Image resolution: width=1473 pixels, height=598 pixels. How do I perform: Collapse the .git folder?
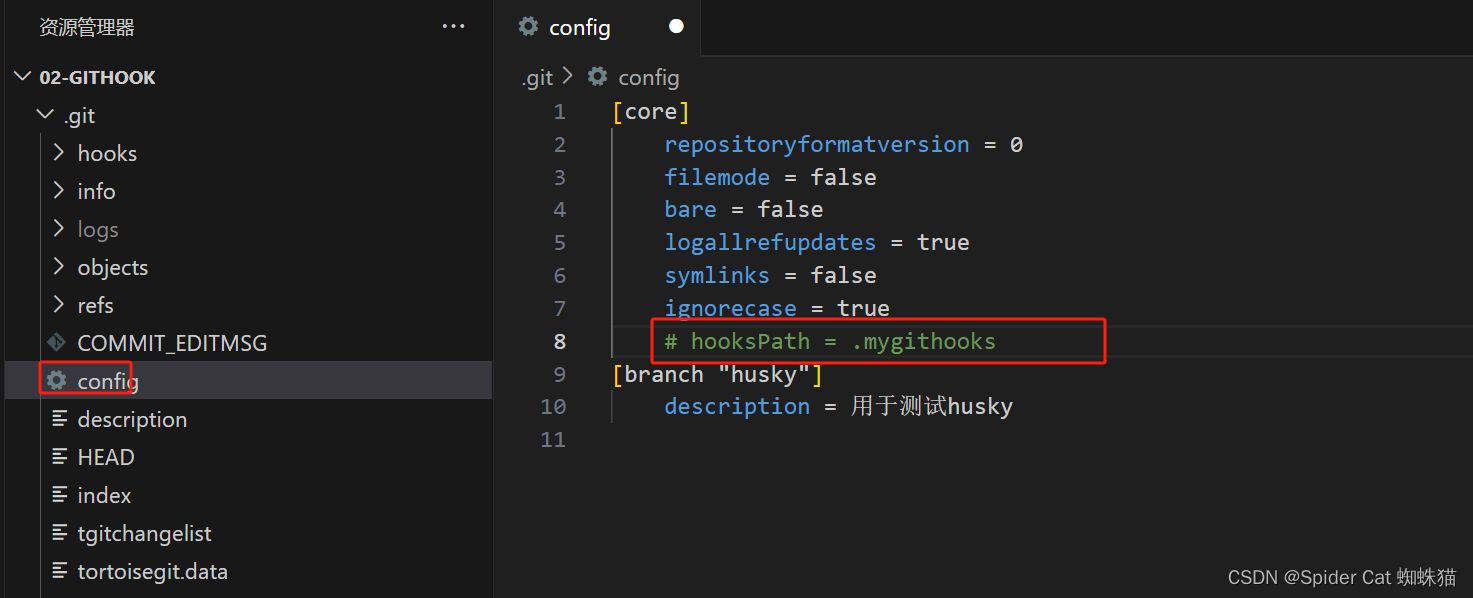tap(45, 115)
